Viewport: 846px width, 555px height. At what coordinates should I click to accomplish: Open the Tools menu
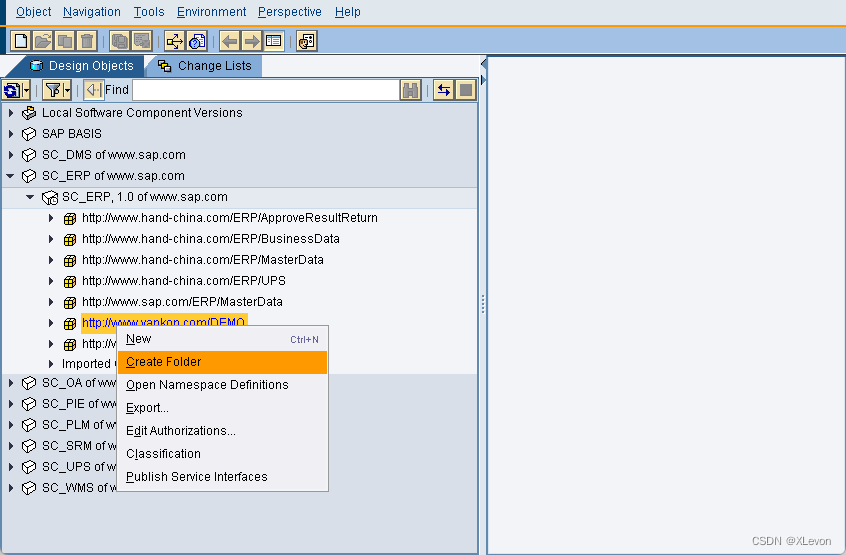click(149, 12)
